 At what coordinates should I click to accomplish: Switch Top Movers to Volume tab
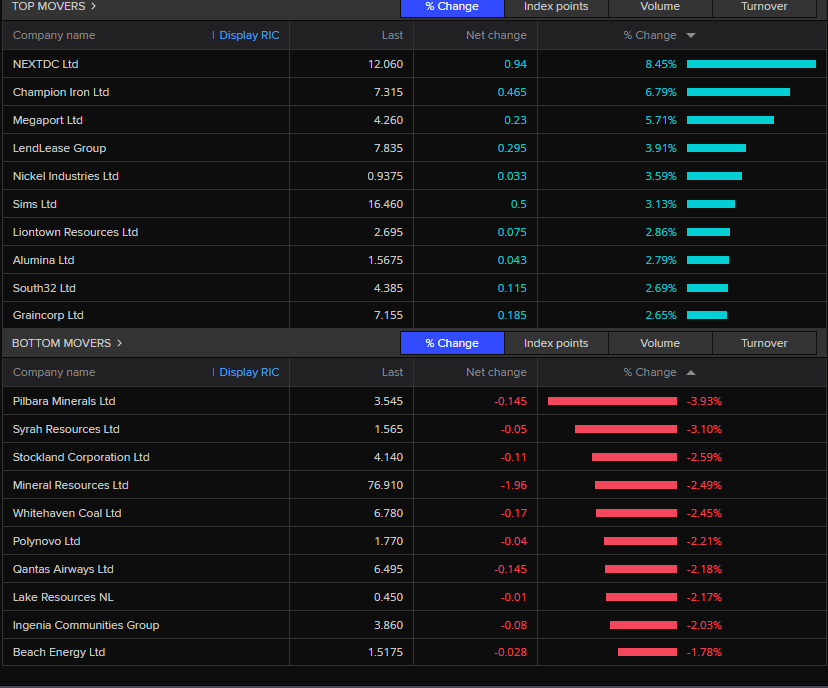tap(660, 7)
